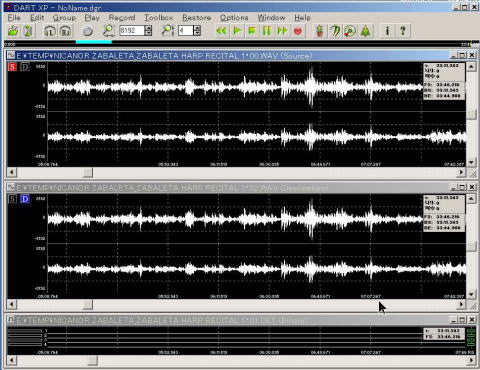480x370 pixels.
Task: Select left channel headphone icon
Action: (50, 31)
